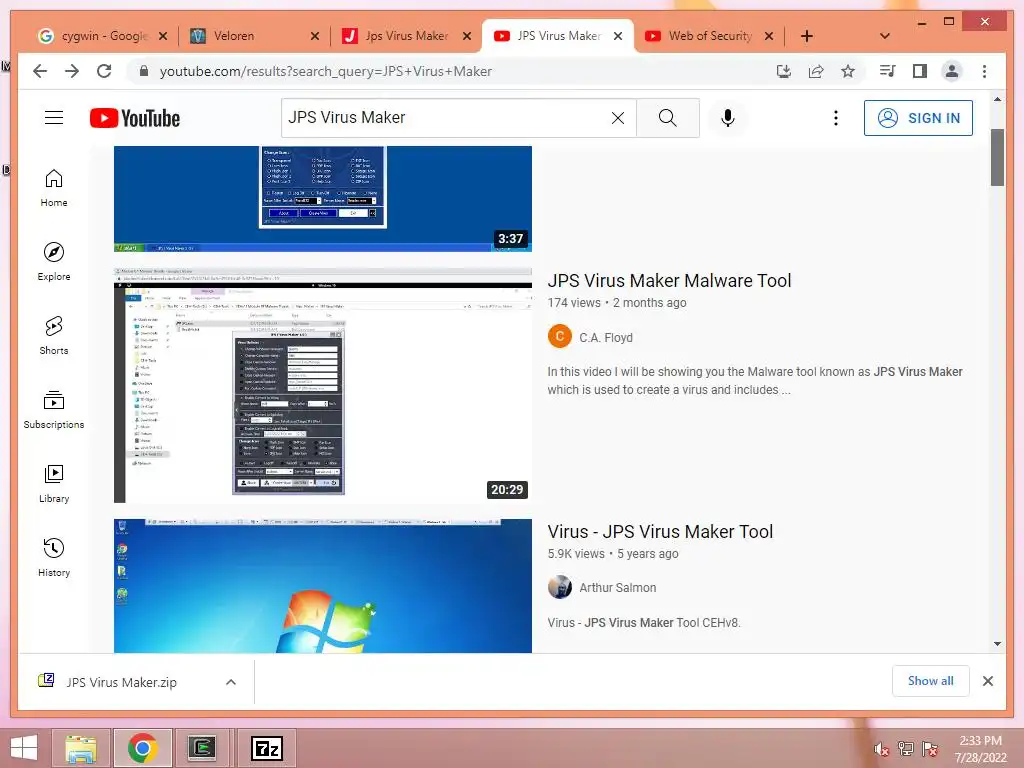Open the JPS Virus Maker.zip download
The image size is (1024, 768).
tap(121, 682)
